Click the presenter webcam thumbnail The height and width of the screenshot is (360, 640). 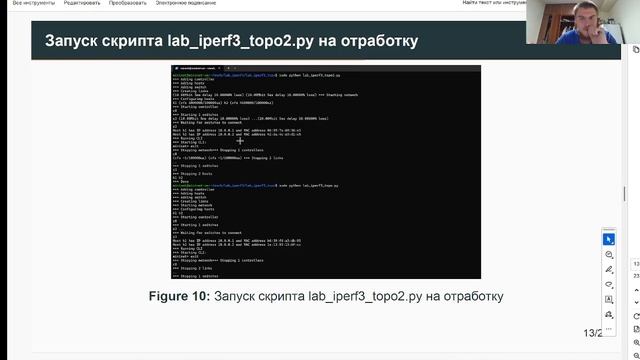point(583,22)
